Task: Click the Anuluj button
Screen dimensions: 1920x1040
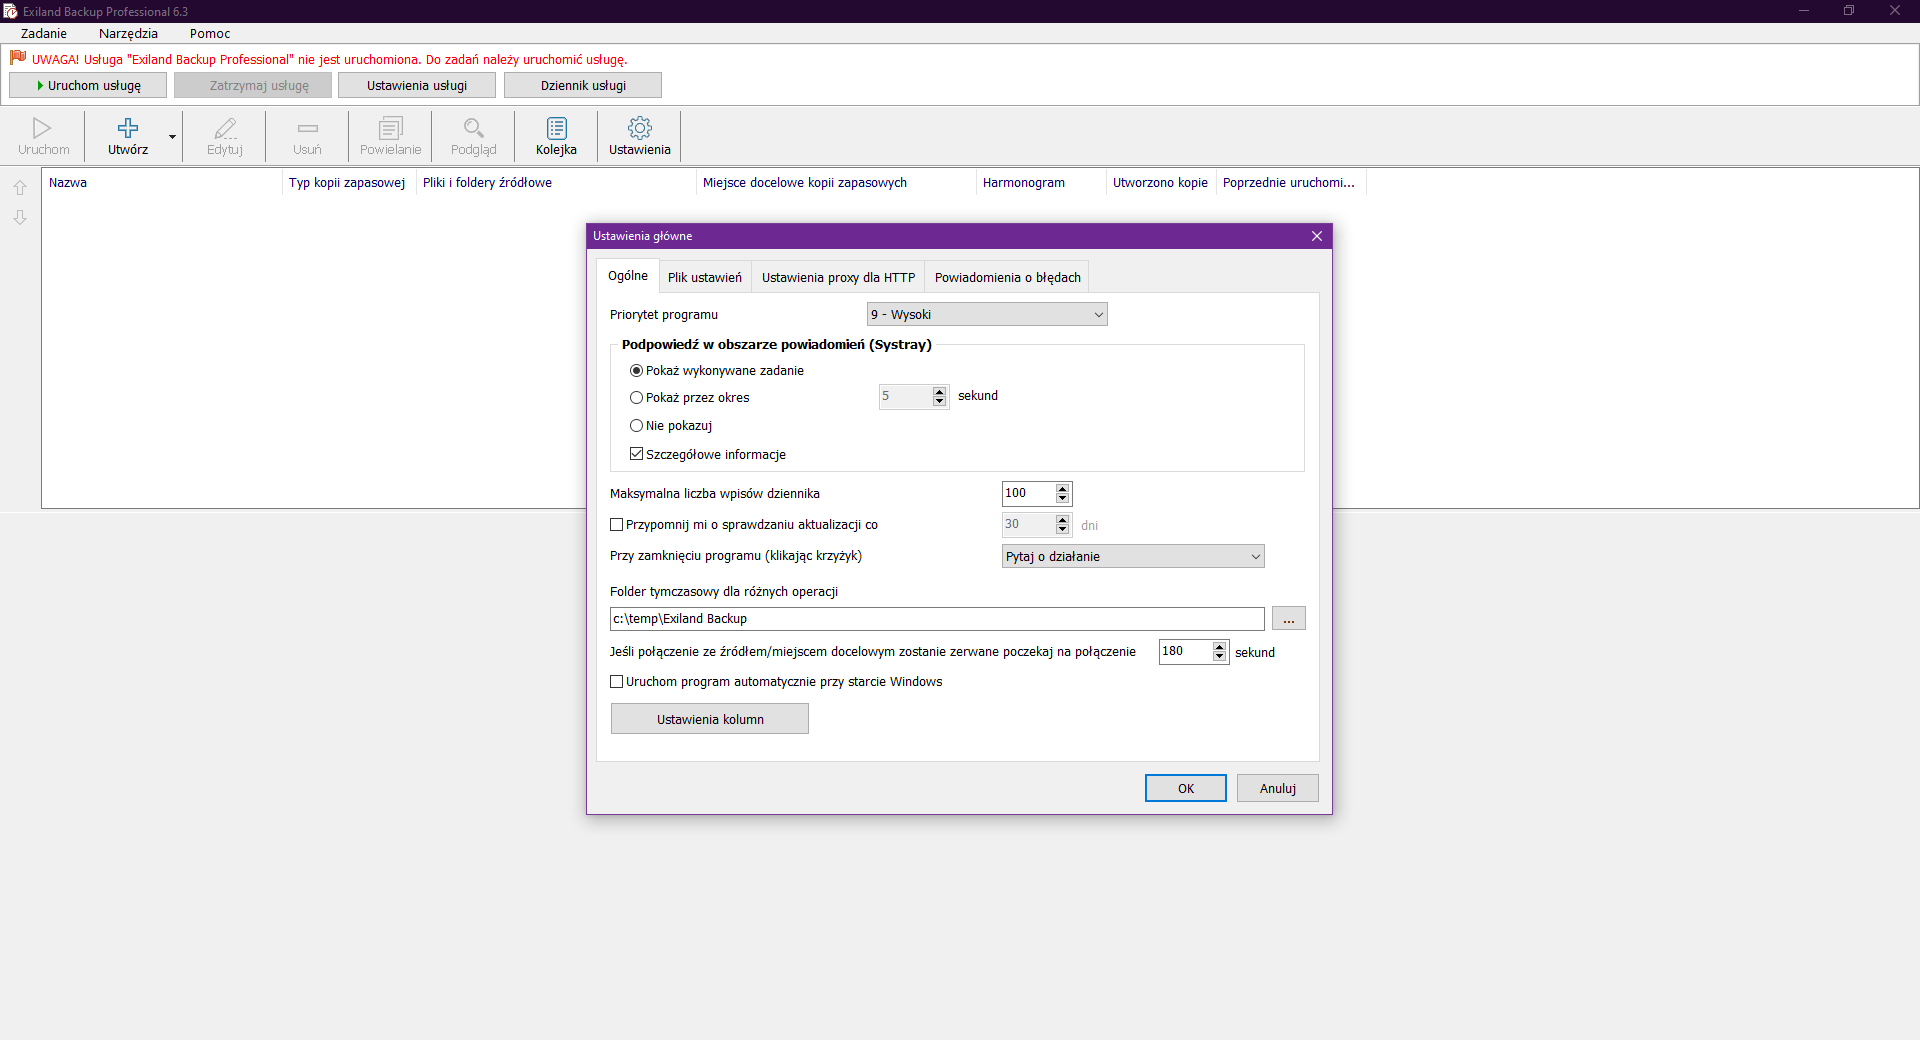Action: click(x=1278, y=788)
